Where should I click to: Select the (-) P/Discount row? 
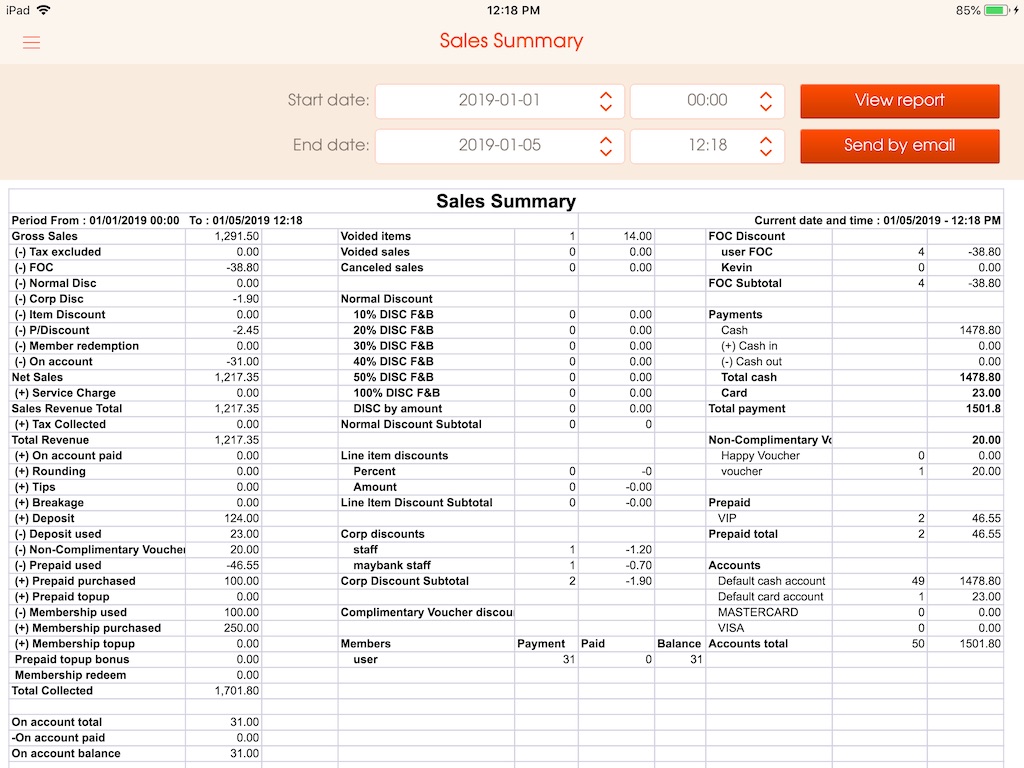pyautogui.click(x=136, y=330)
